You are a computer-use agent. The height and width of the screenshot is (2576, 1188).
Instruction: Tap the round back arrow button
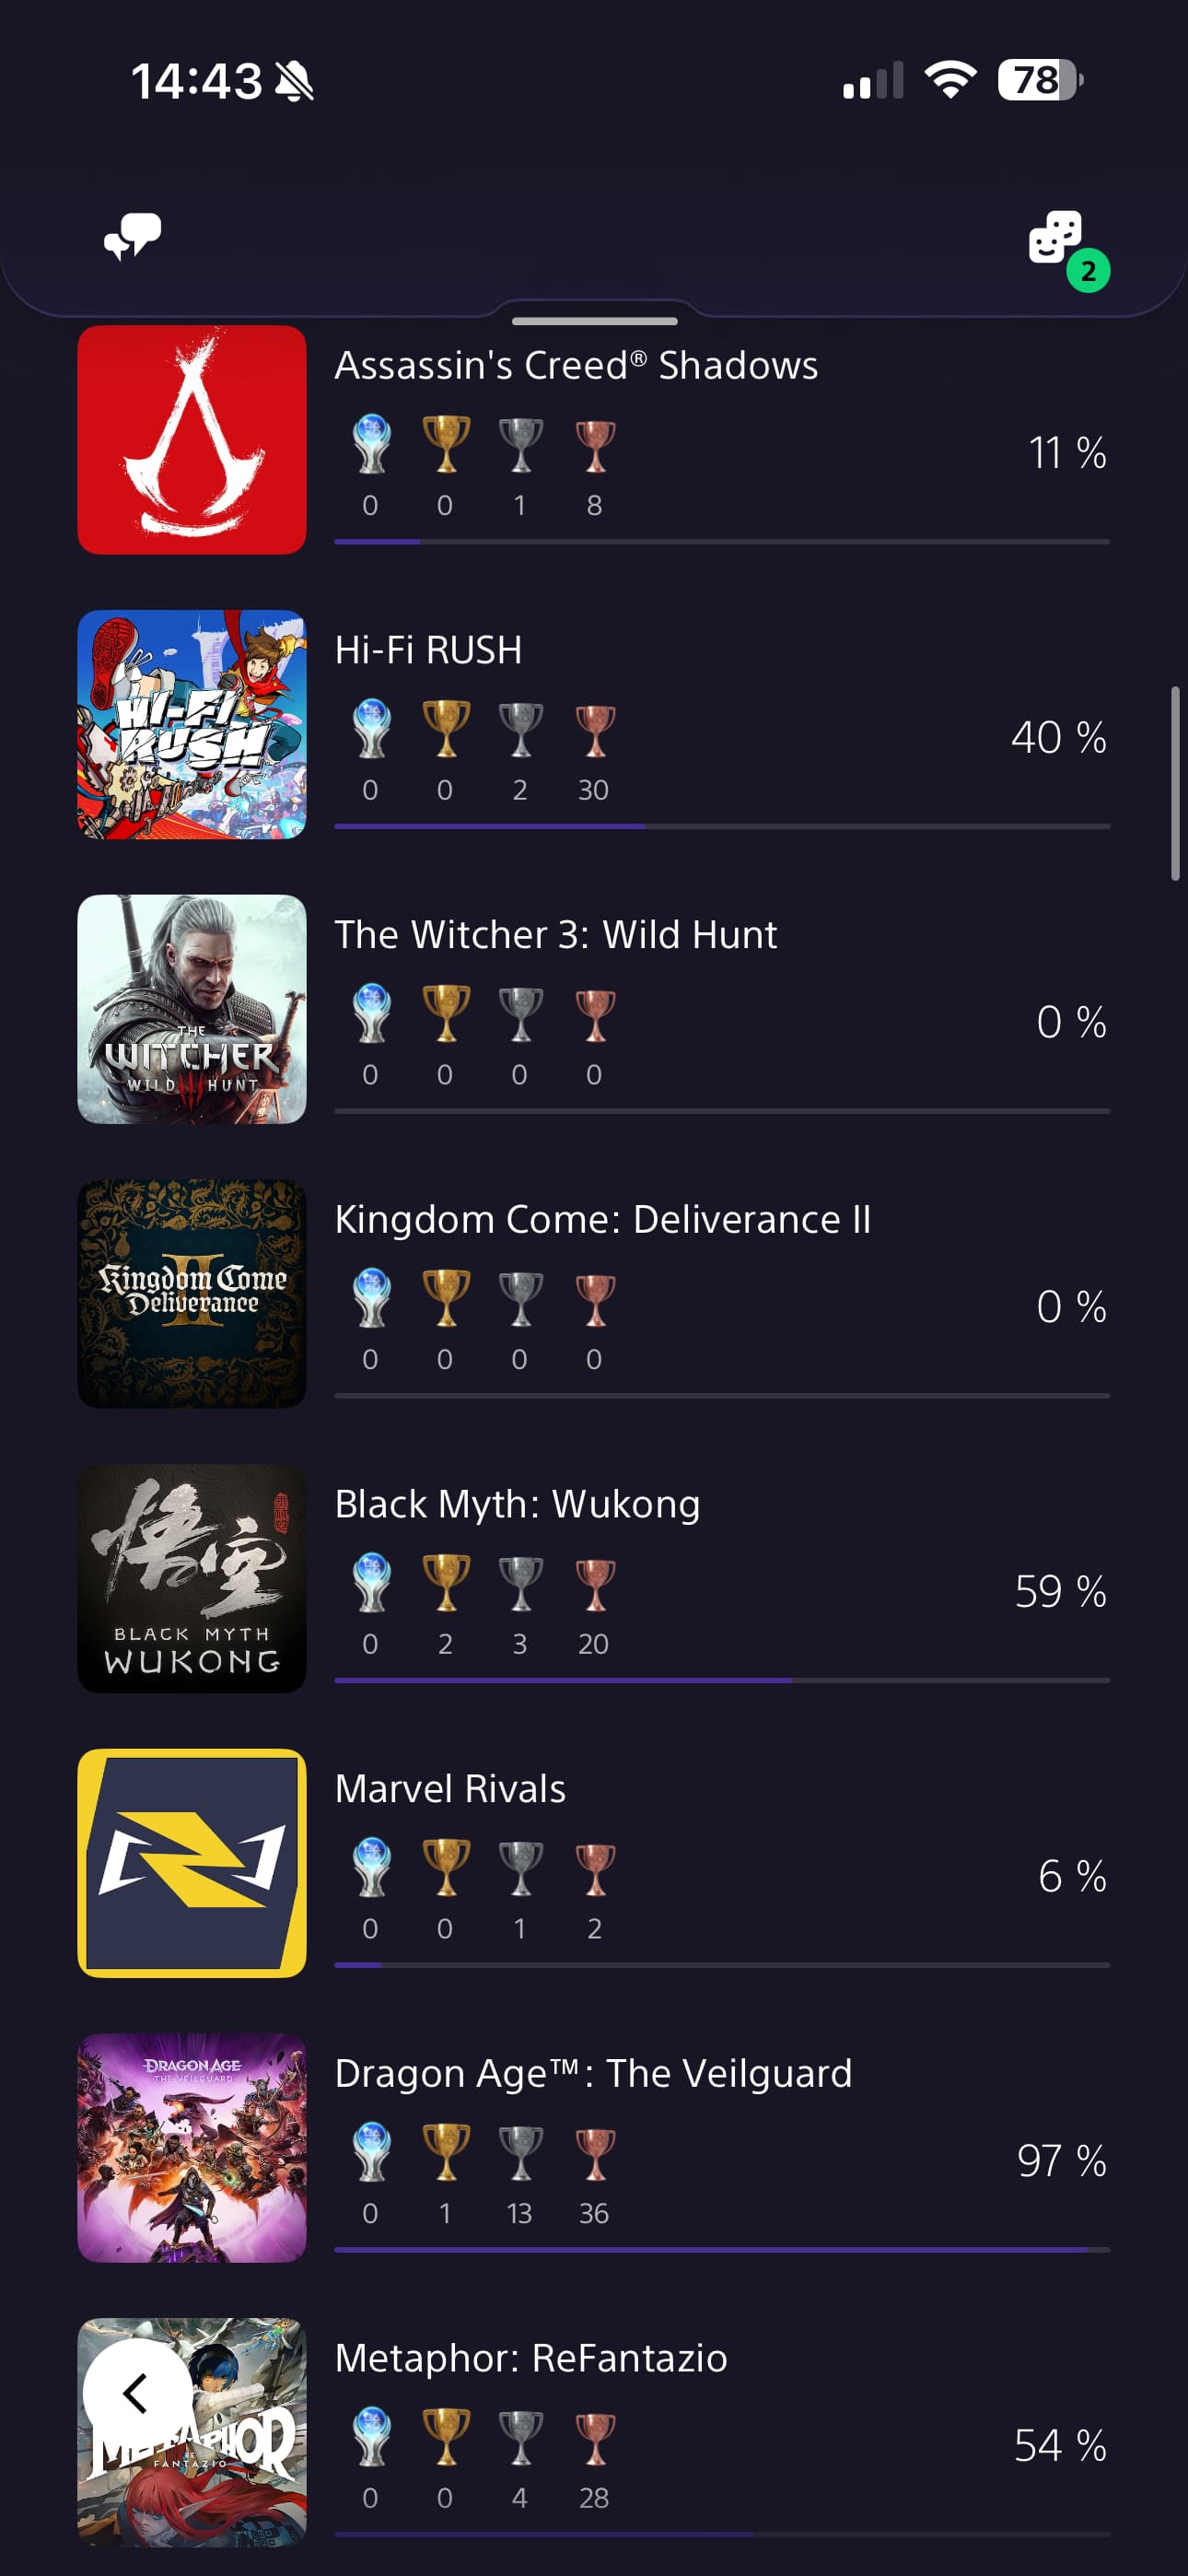(136, 2393)
